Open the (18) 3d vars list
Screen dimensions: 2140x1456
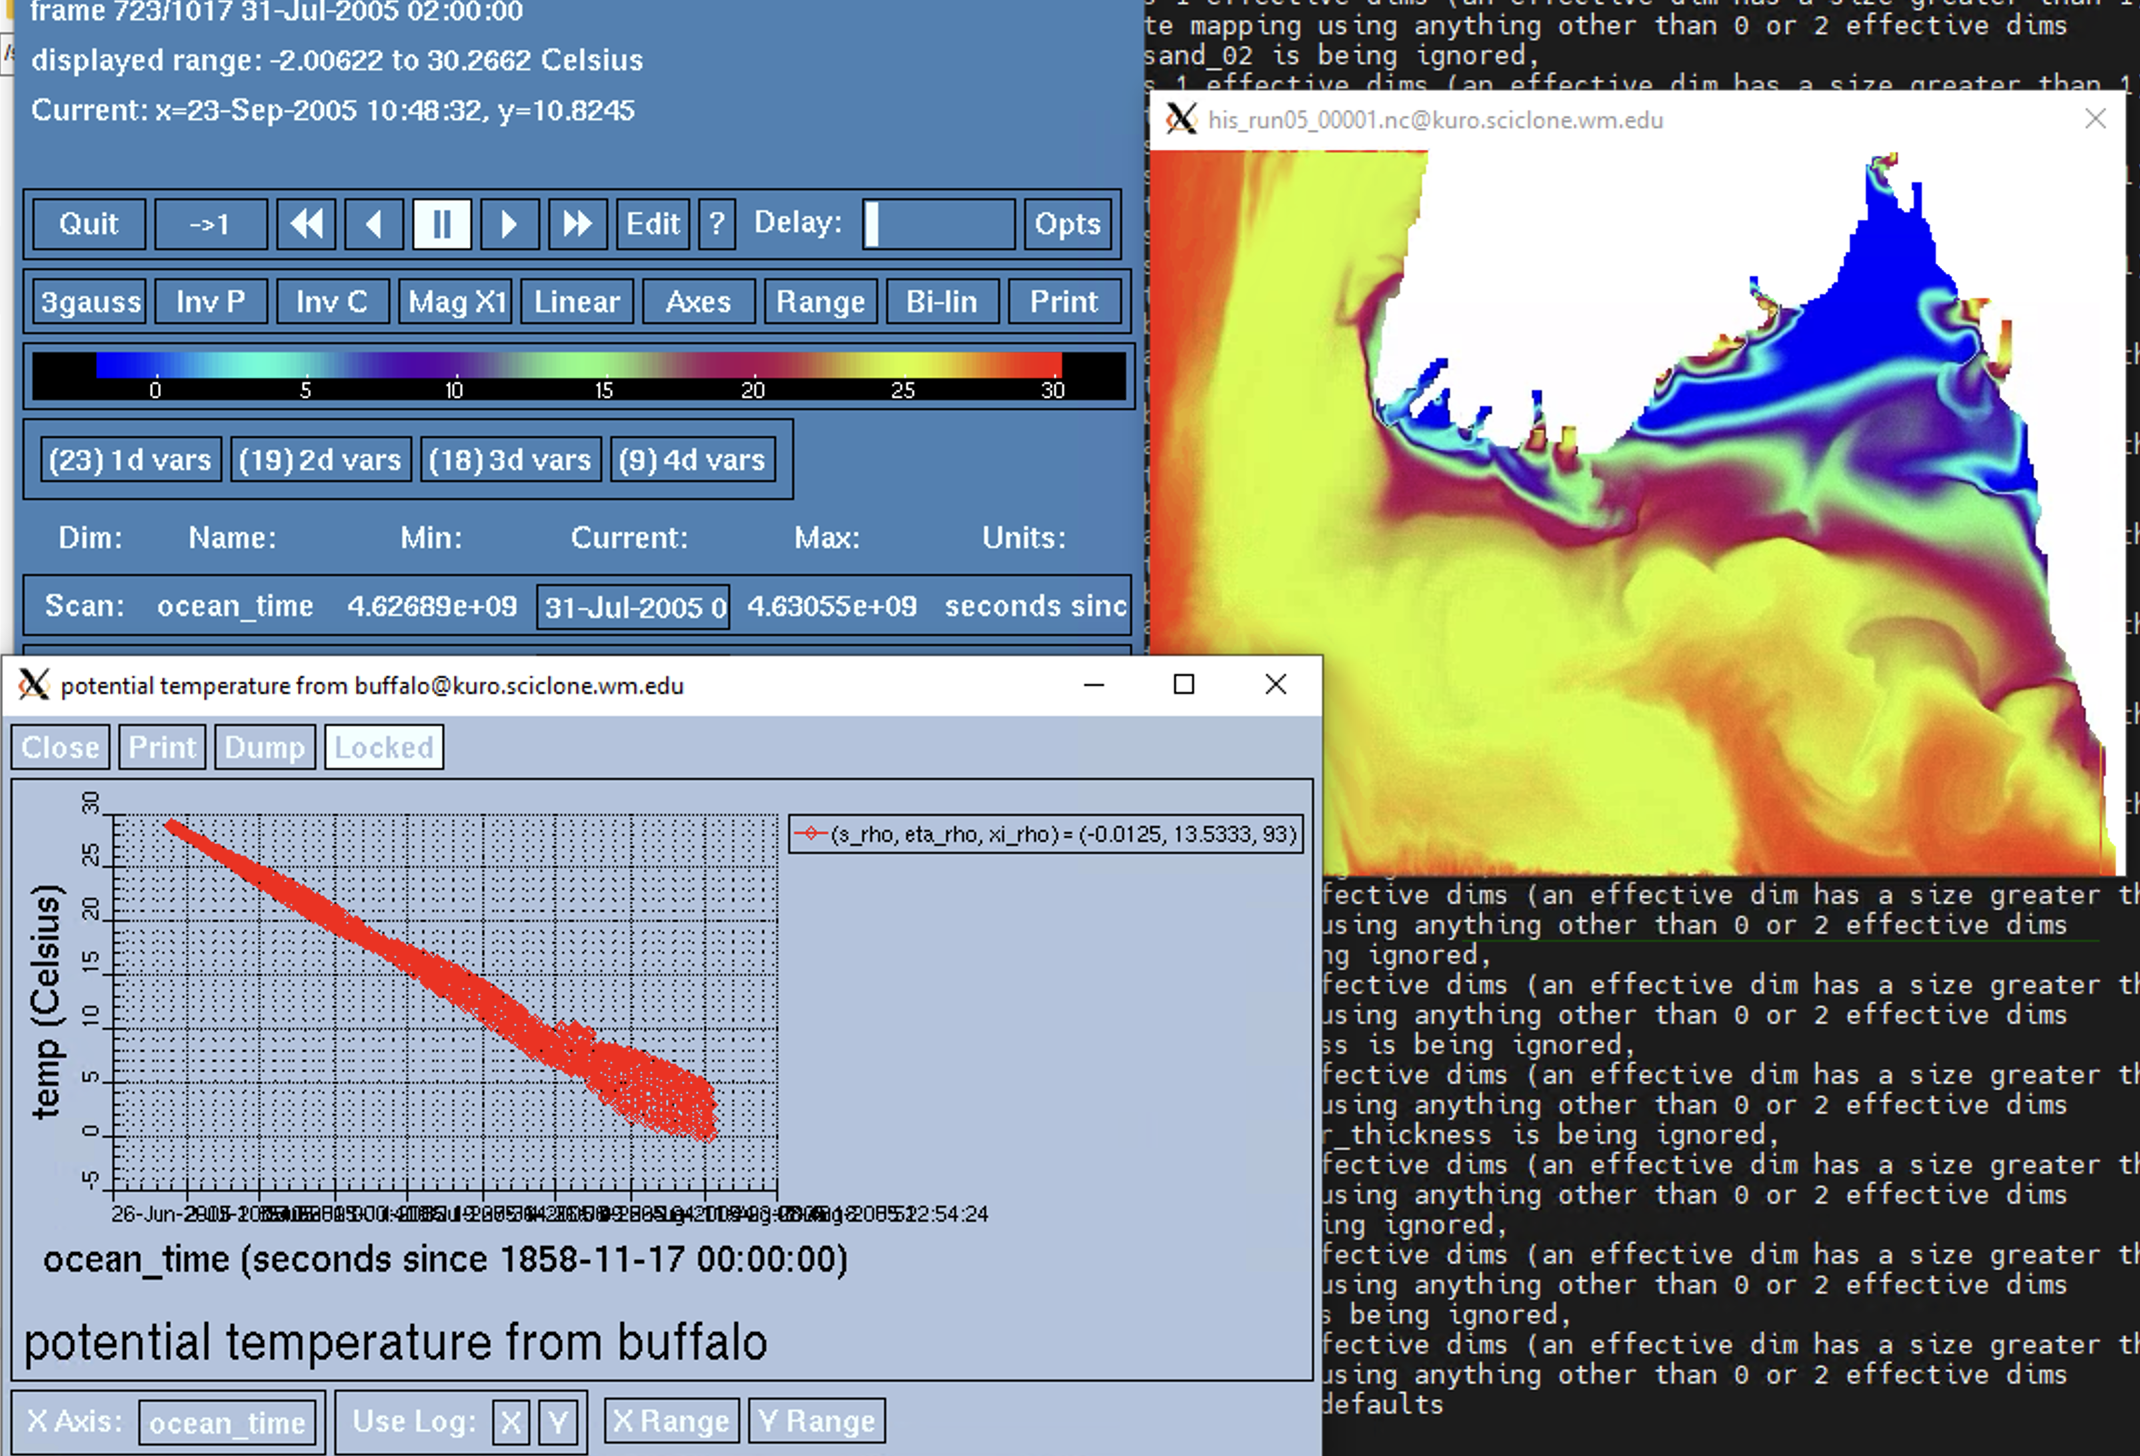pos(510,460)
